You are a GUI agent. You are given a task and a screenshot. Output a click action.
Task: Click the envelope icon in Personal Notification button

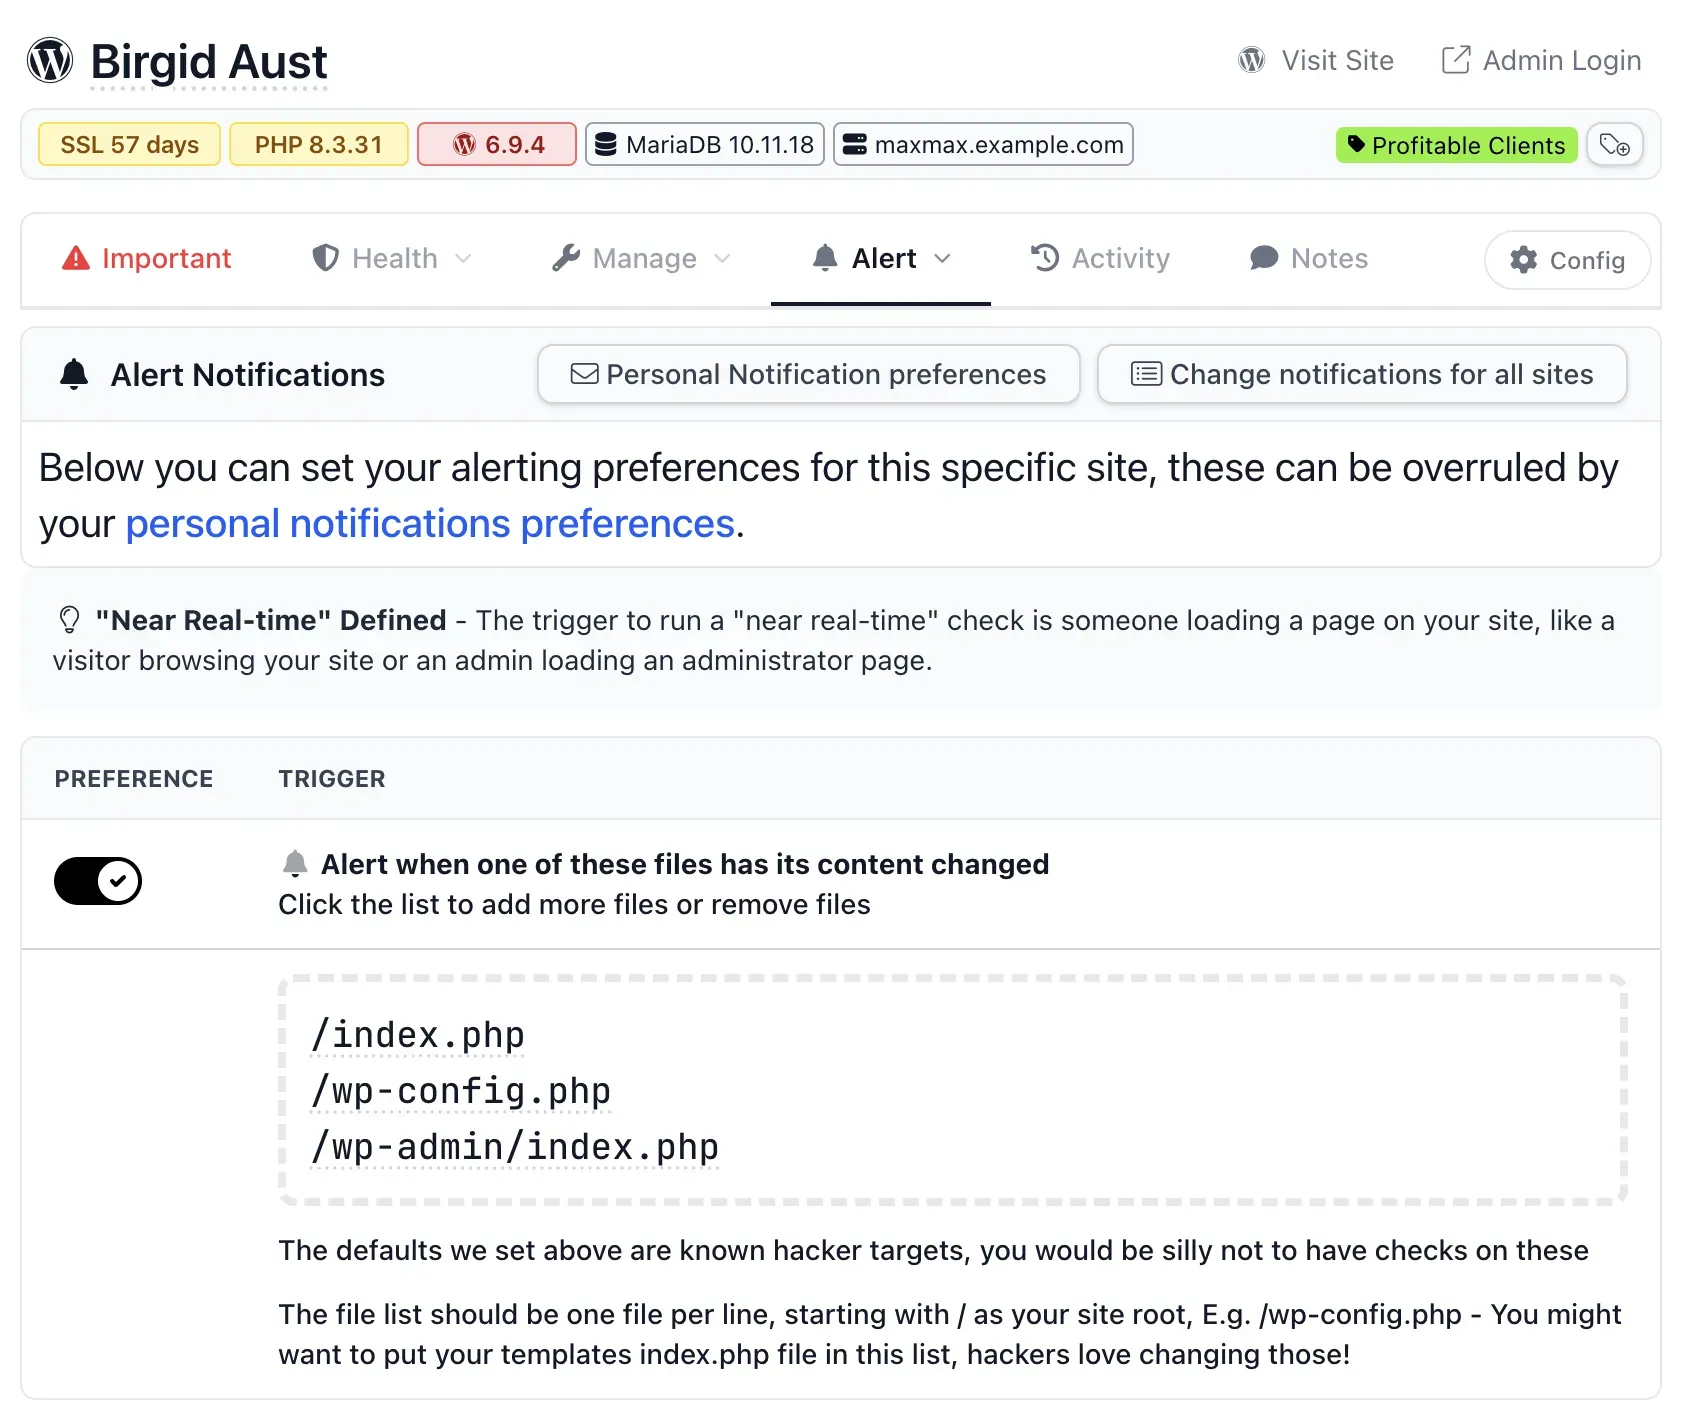pos(585,374)
